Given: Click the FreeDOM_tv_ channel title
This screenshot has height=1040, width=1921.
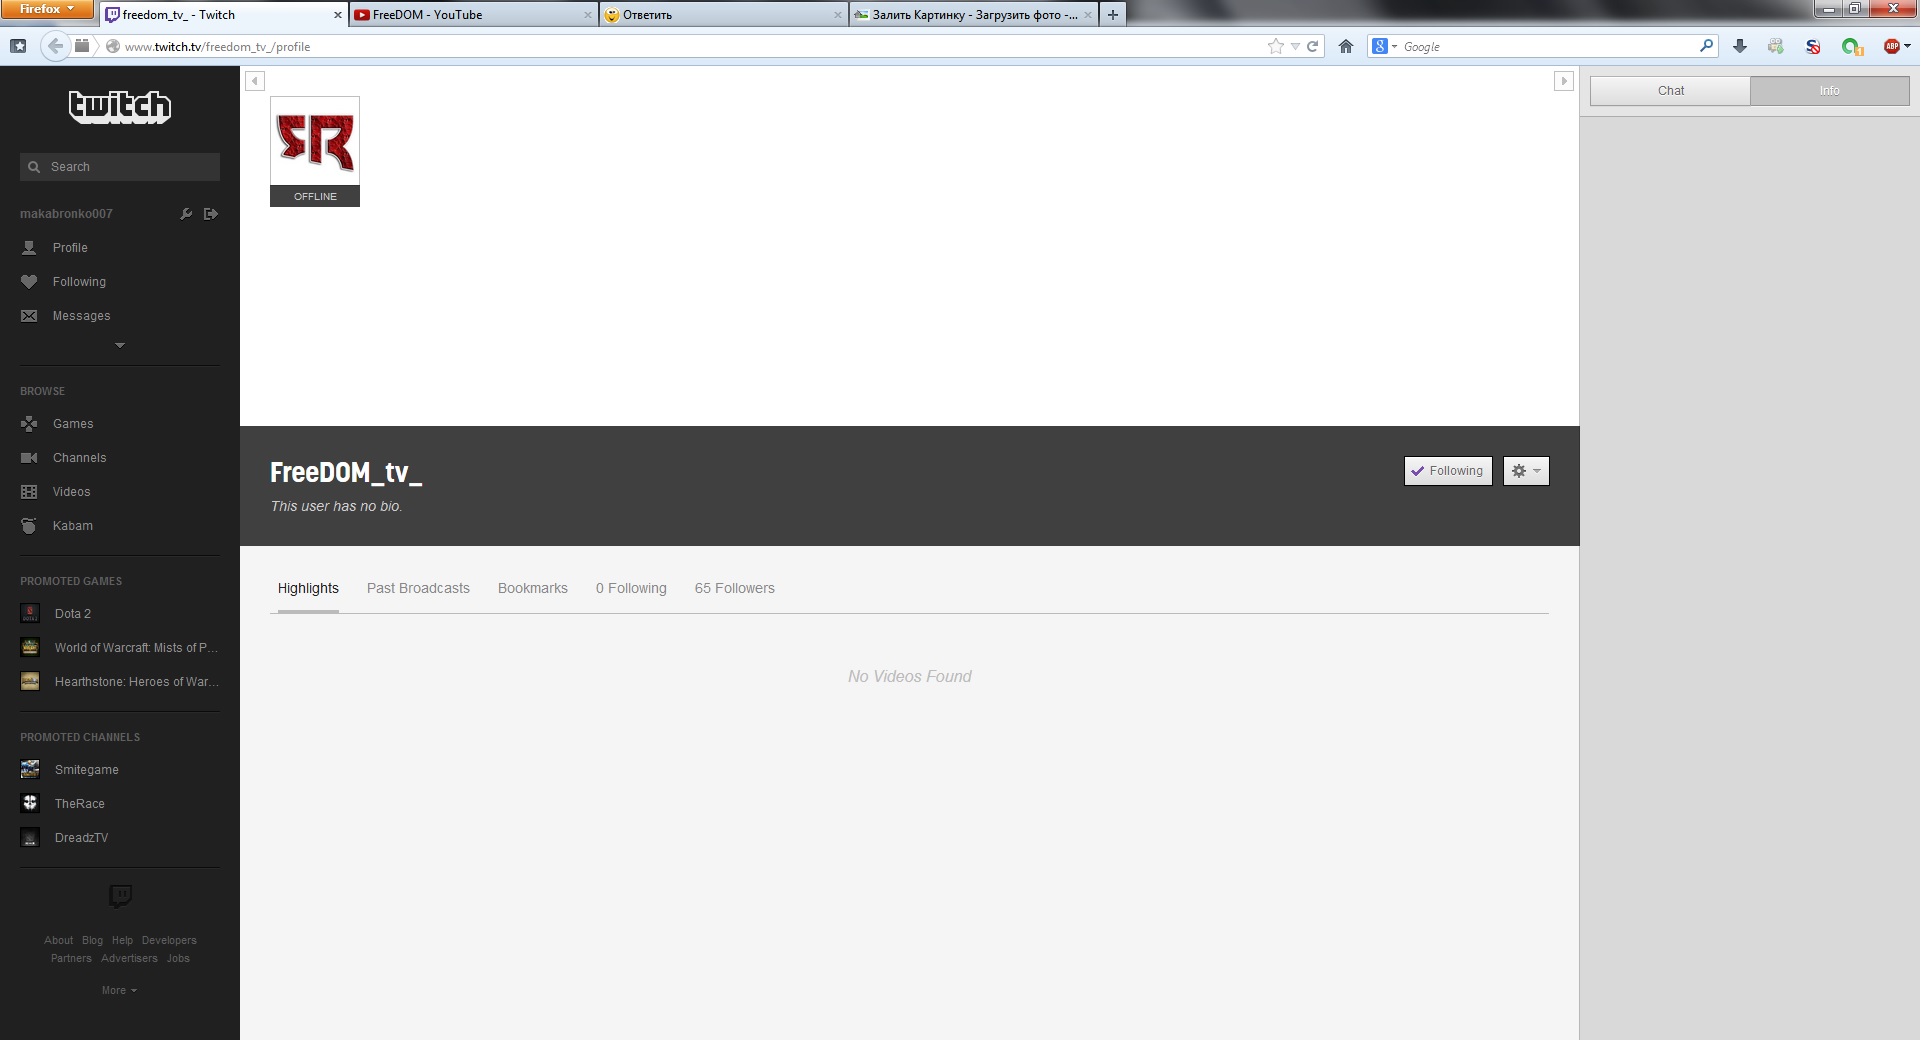Looking at the screenshot, I should [346, 472].
